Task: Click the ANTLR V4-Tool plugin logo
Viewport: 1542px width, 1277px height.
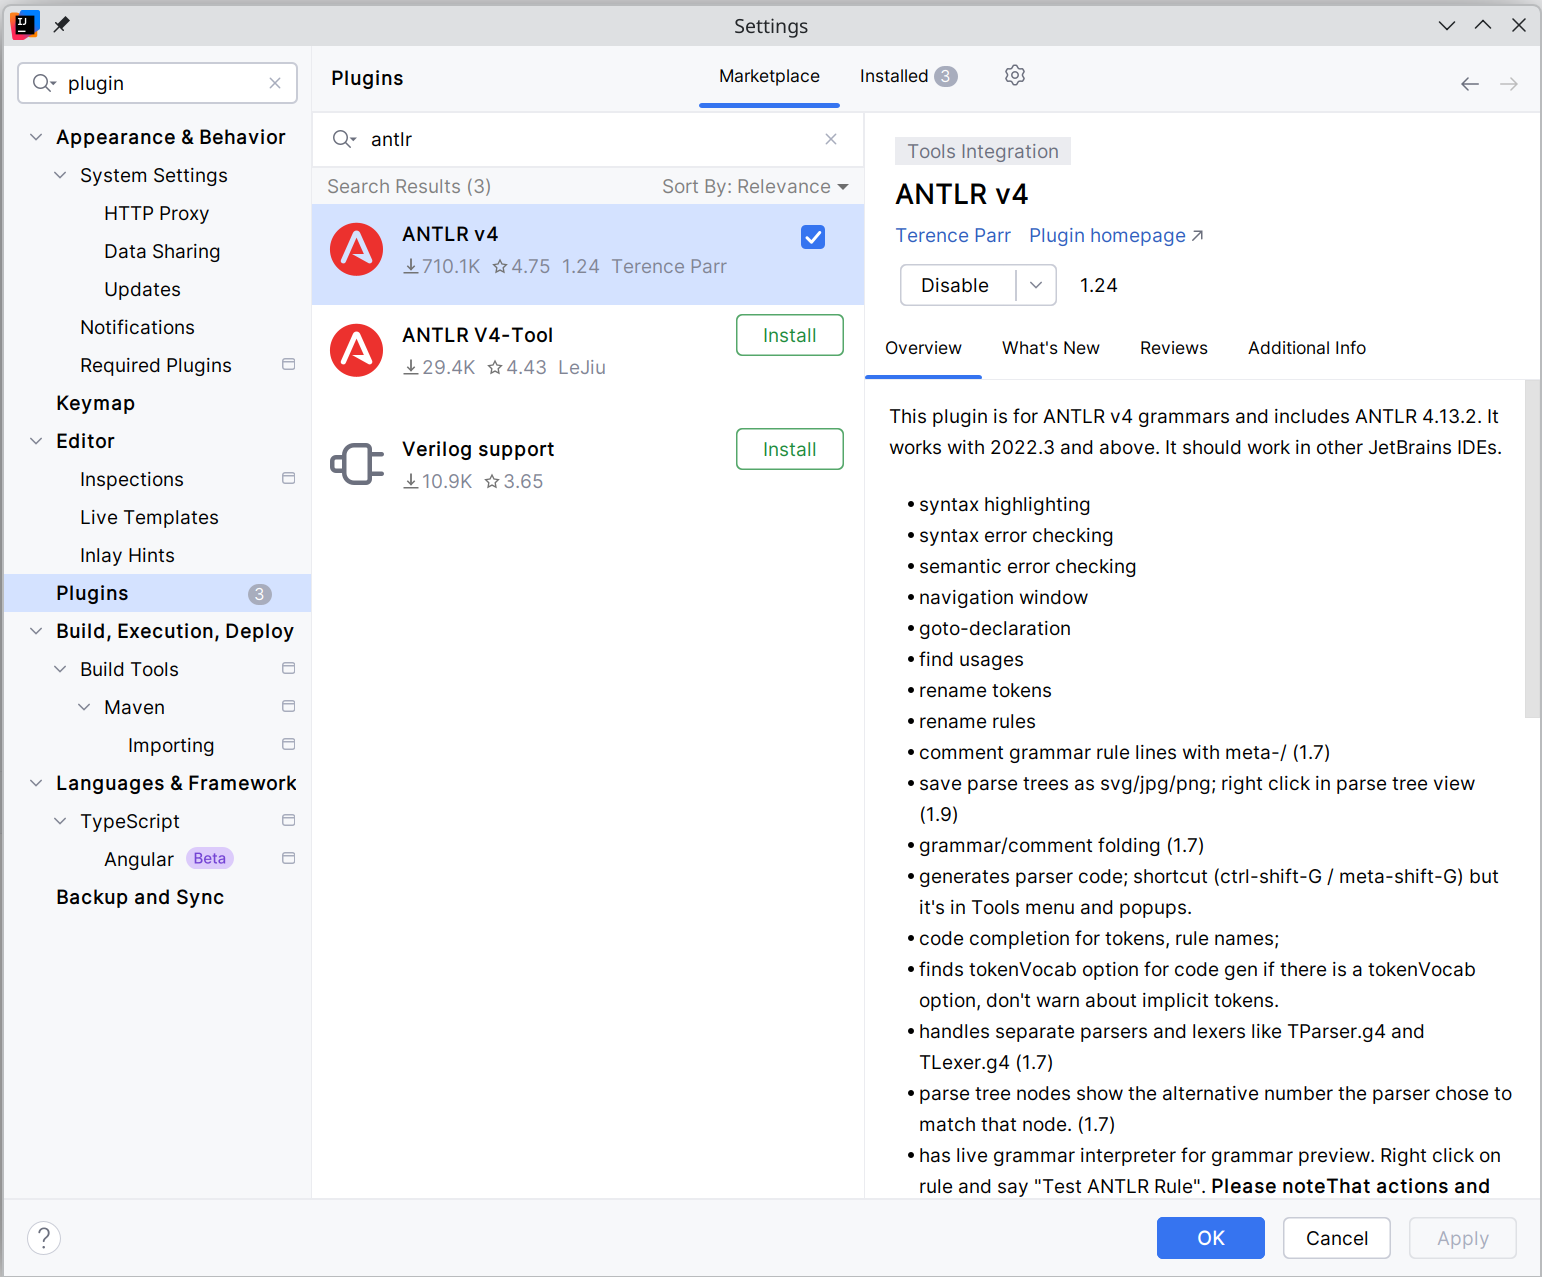Action: pyautogui.click(x=357, y=351)
